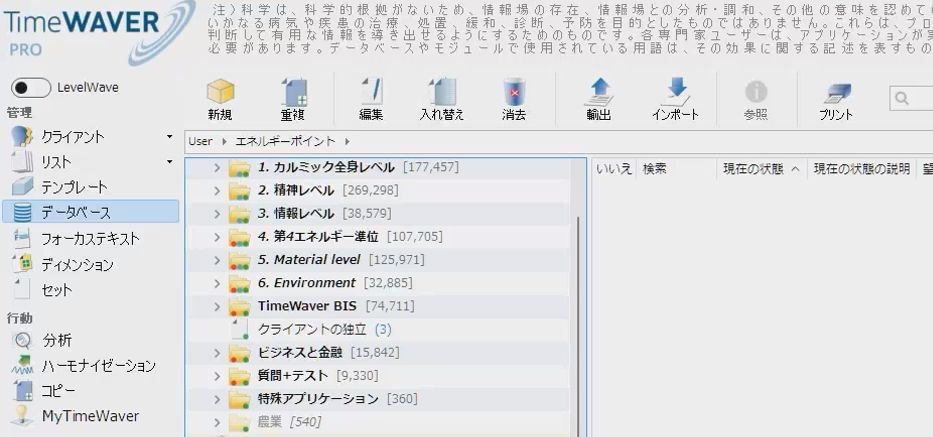Open ディメンション in the sidebar
The height and width of the screenshot is (437, 933).
tap(77, 264)
